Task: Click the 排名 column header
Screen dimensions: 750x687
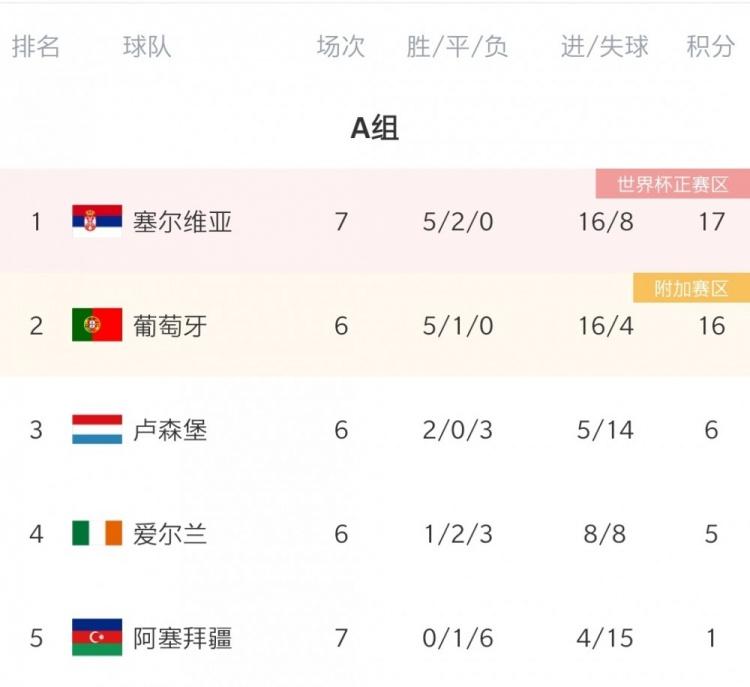Action: (36, 47)
